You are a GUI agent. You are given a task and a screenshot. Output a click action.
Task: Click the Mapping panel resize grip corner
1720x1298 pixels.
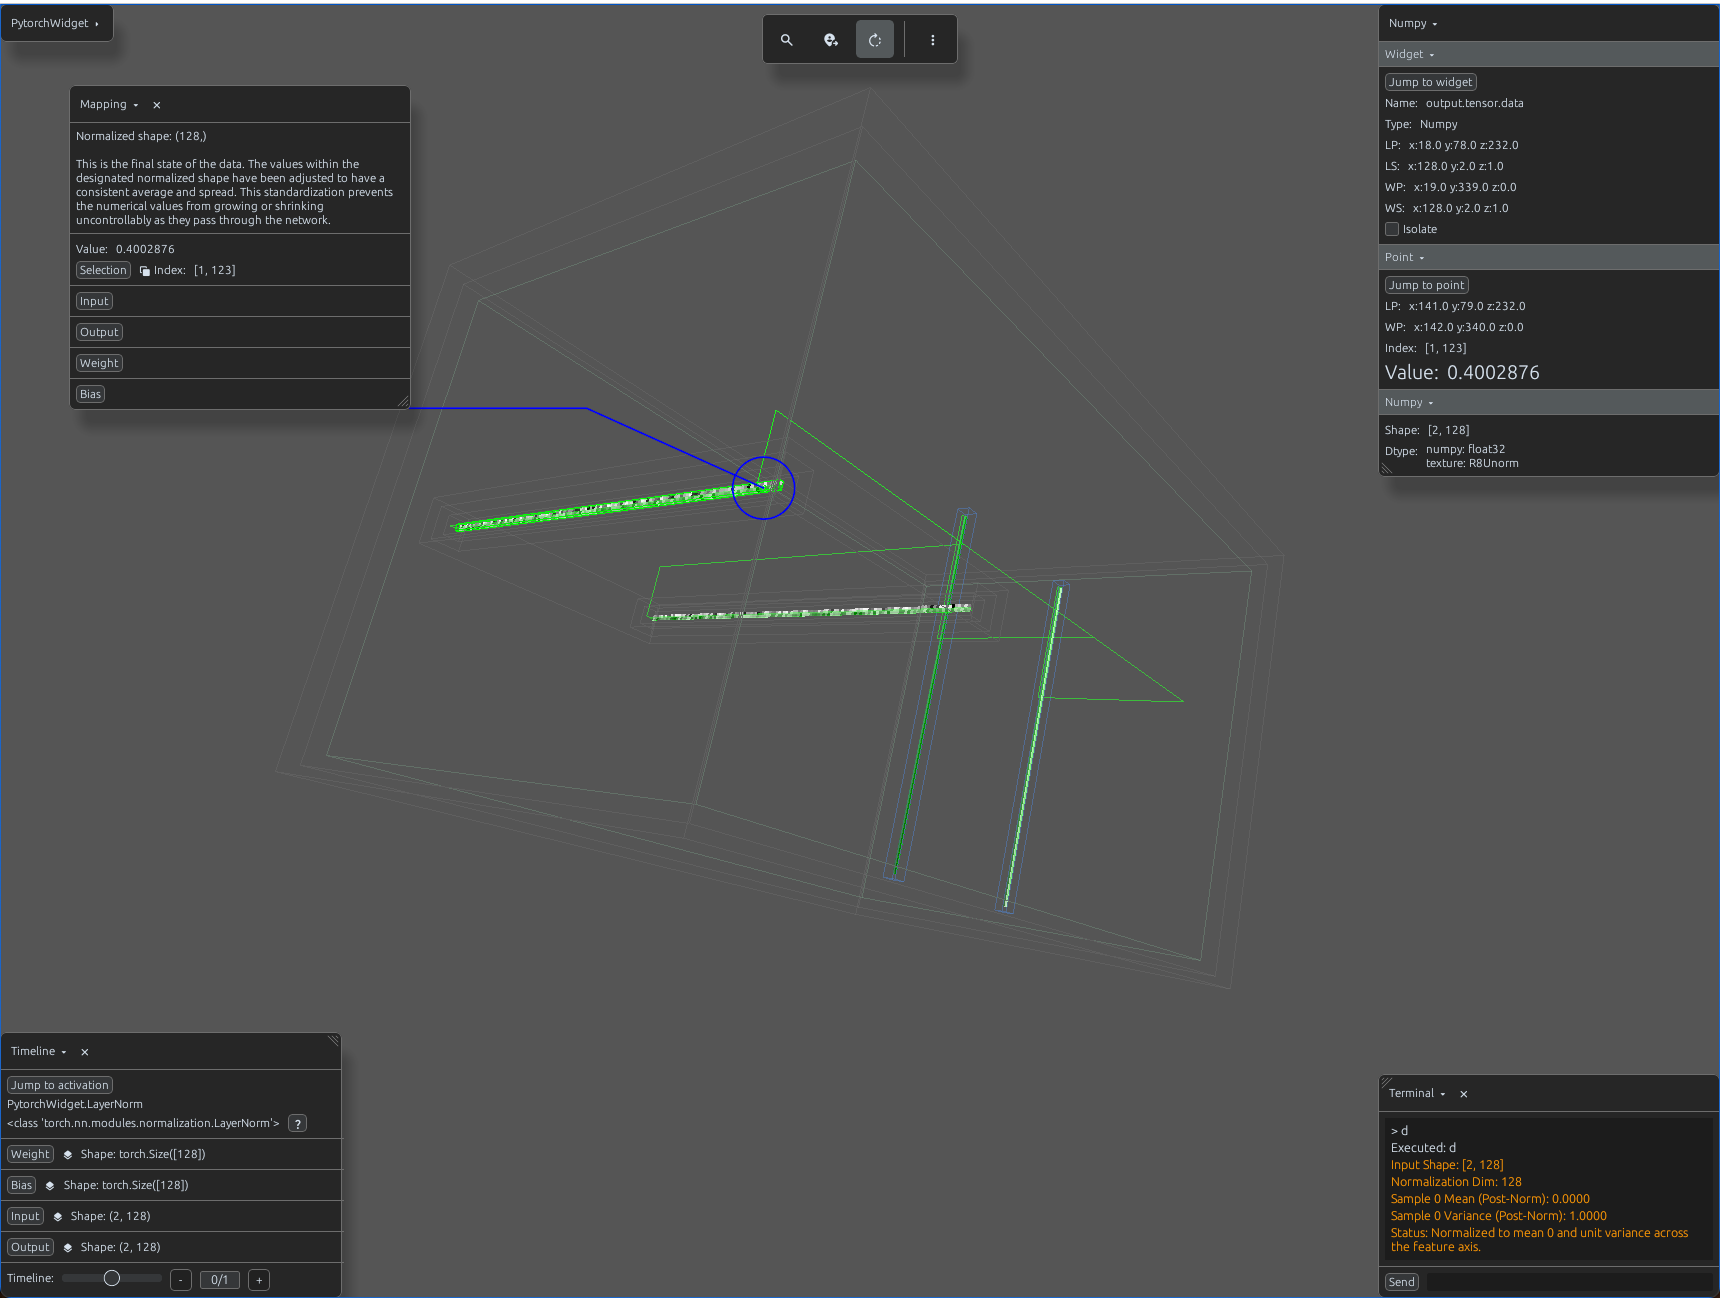click(x=403, y=402)
